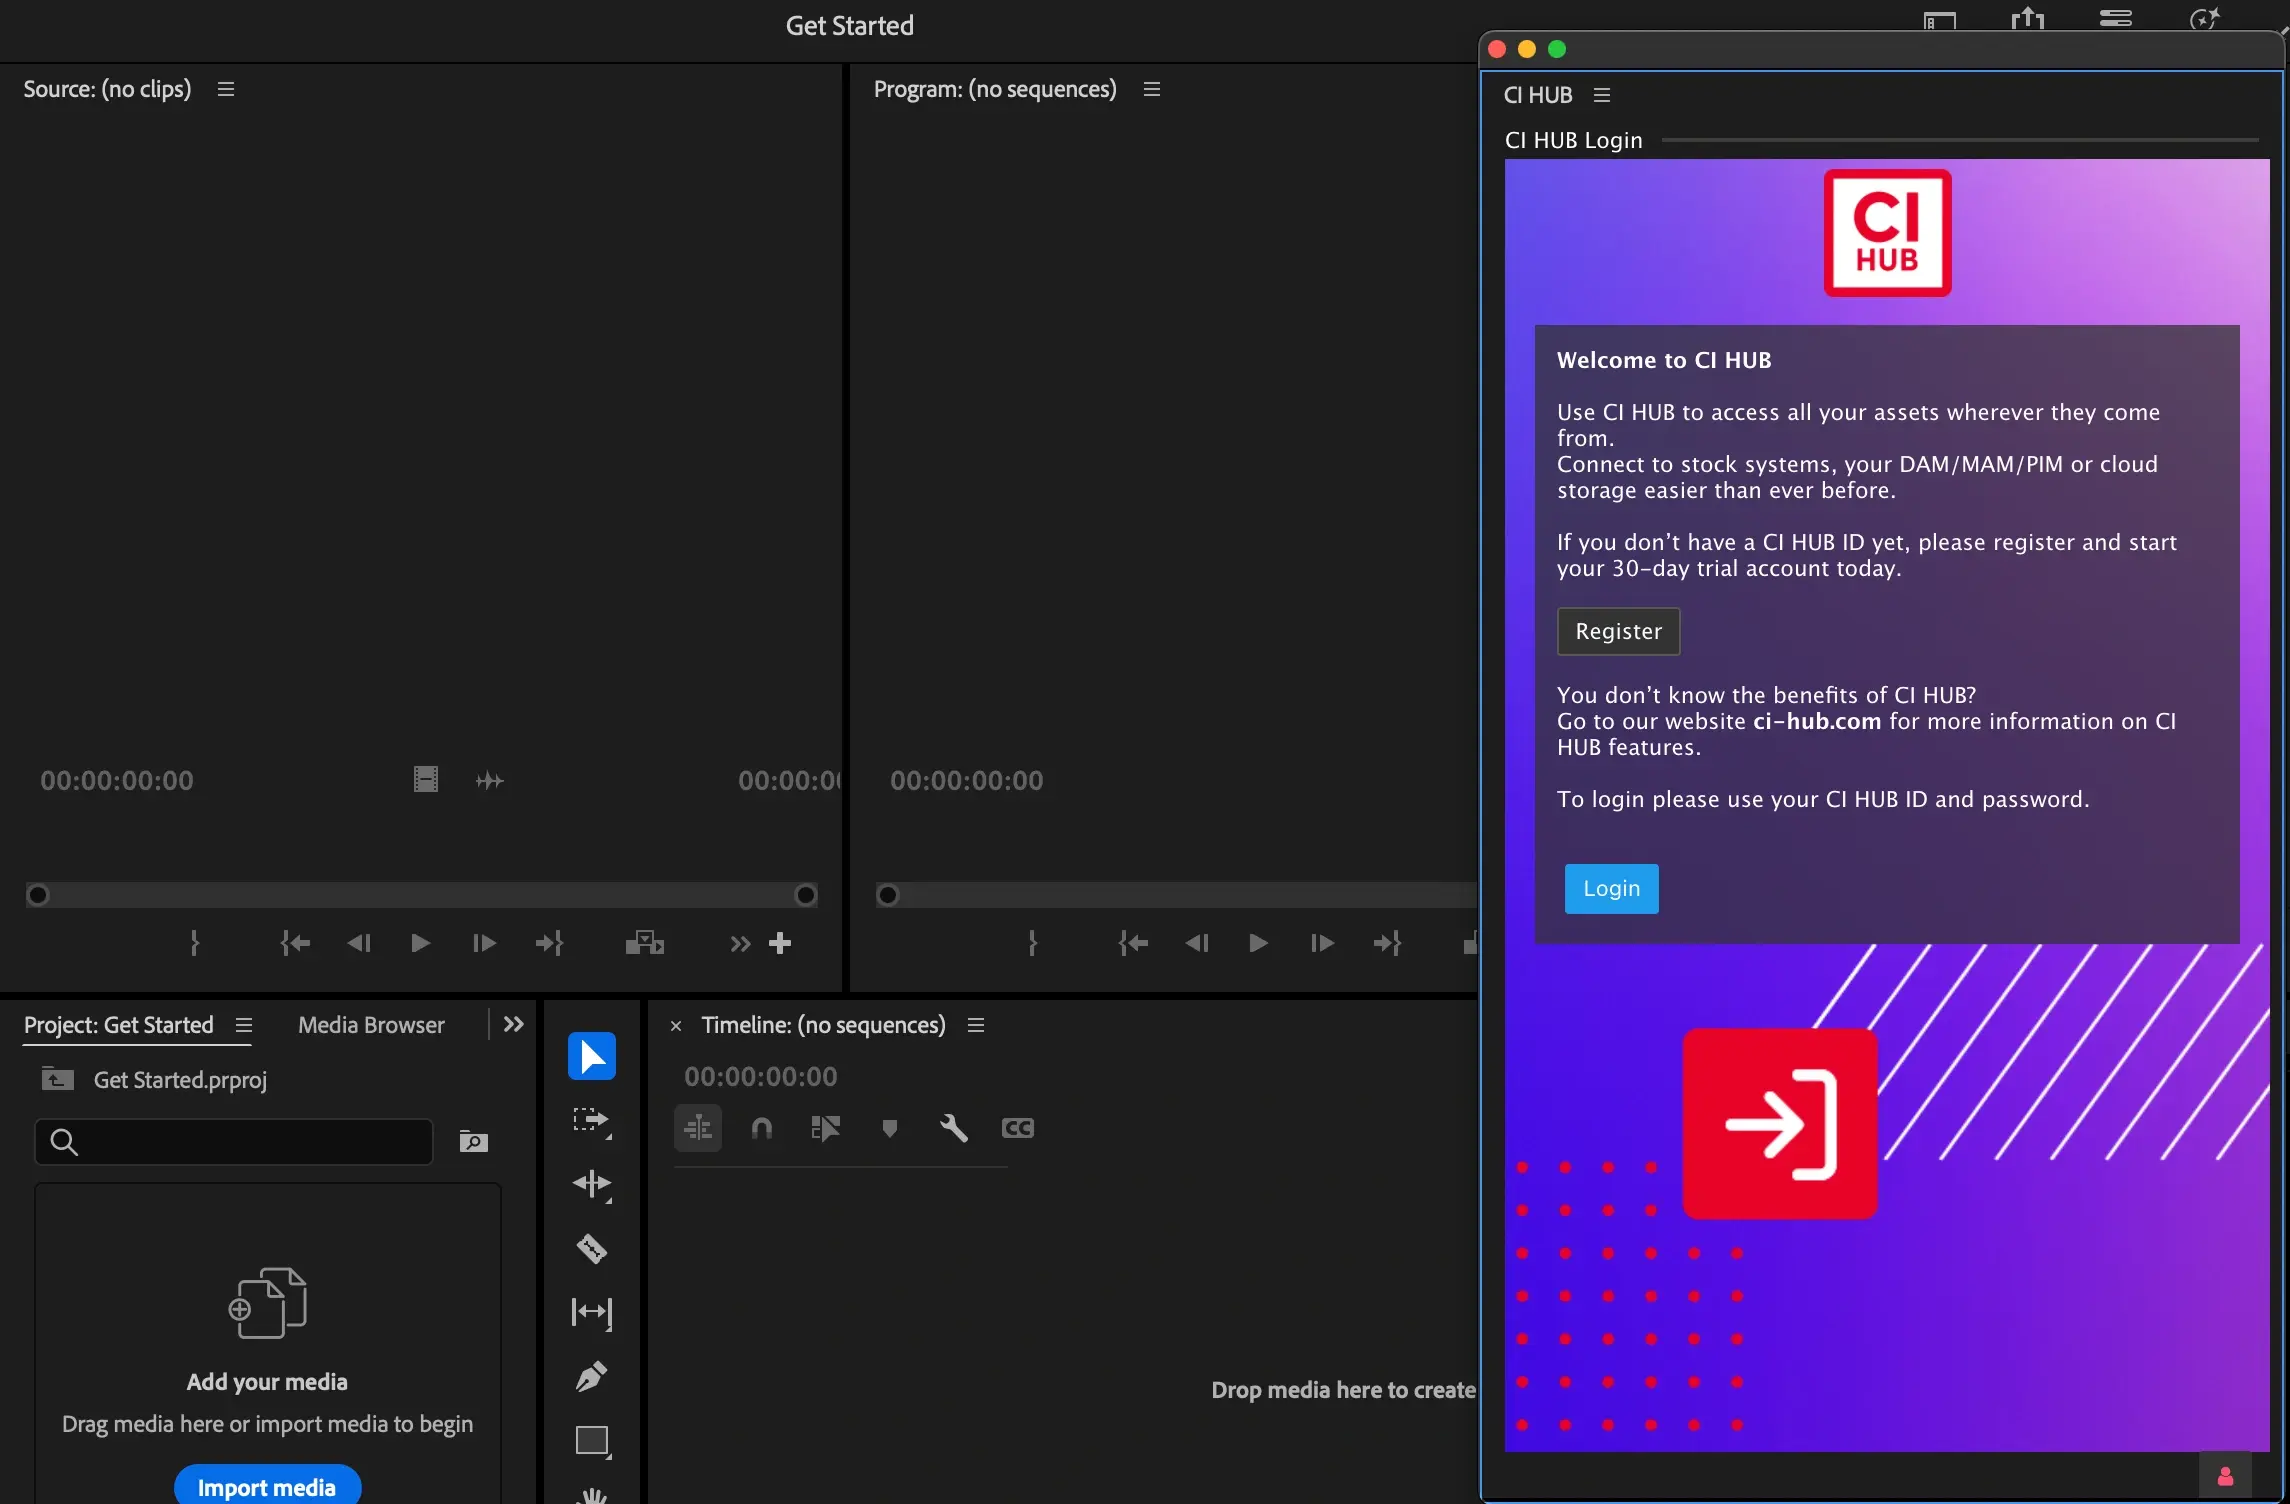Viewport: 2290px width, 1504px height.
Task: Click the Import media button
Action: coord(267,1486)
